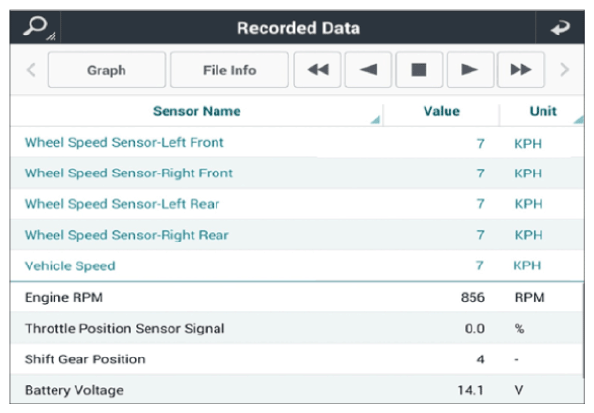Image resolution: width=594 pixels, height=413 pixels.
Task: Sort by Sensor Name column header
Action: click(x=197, y=111)
